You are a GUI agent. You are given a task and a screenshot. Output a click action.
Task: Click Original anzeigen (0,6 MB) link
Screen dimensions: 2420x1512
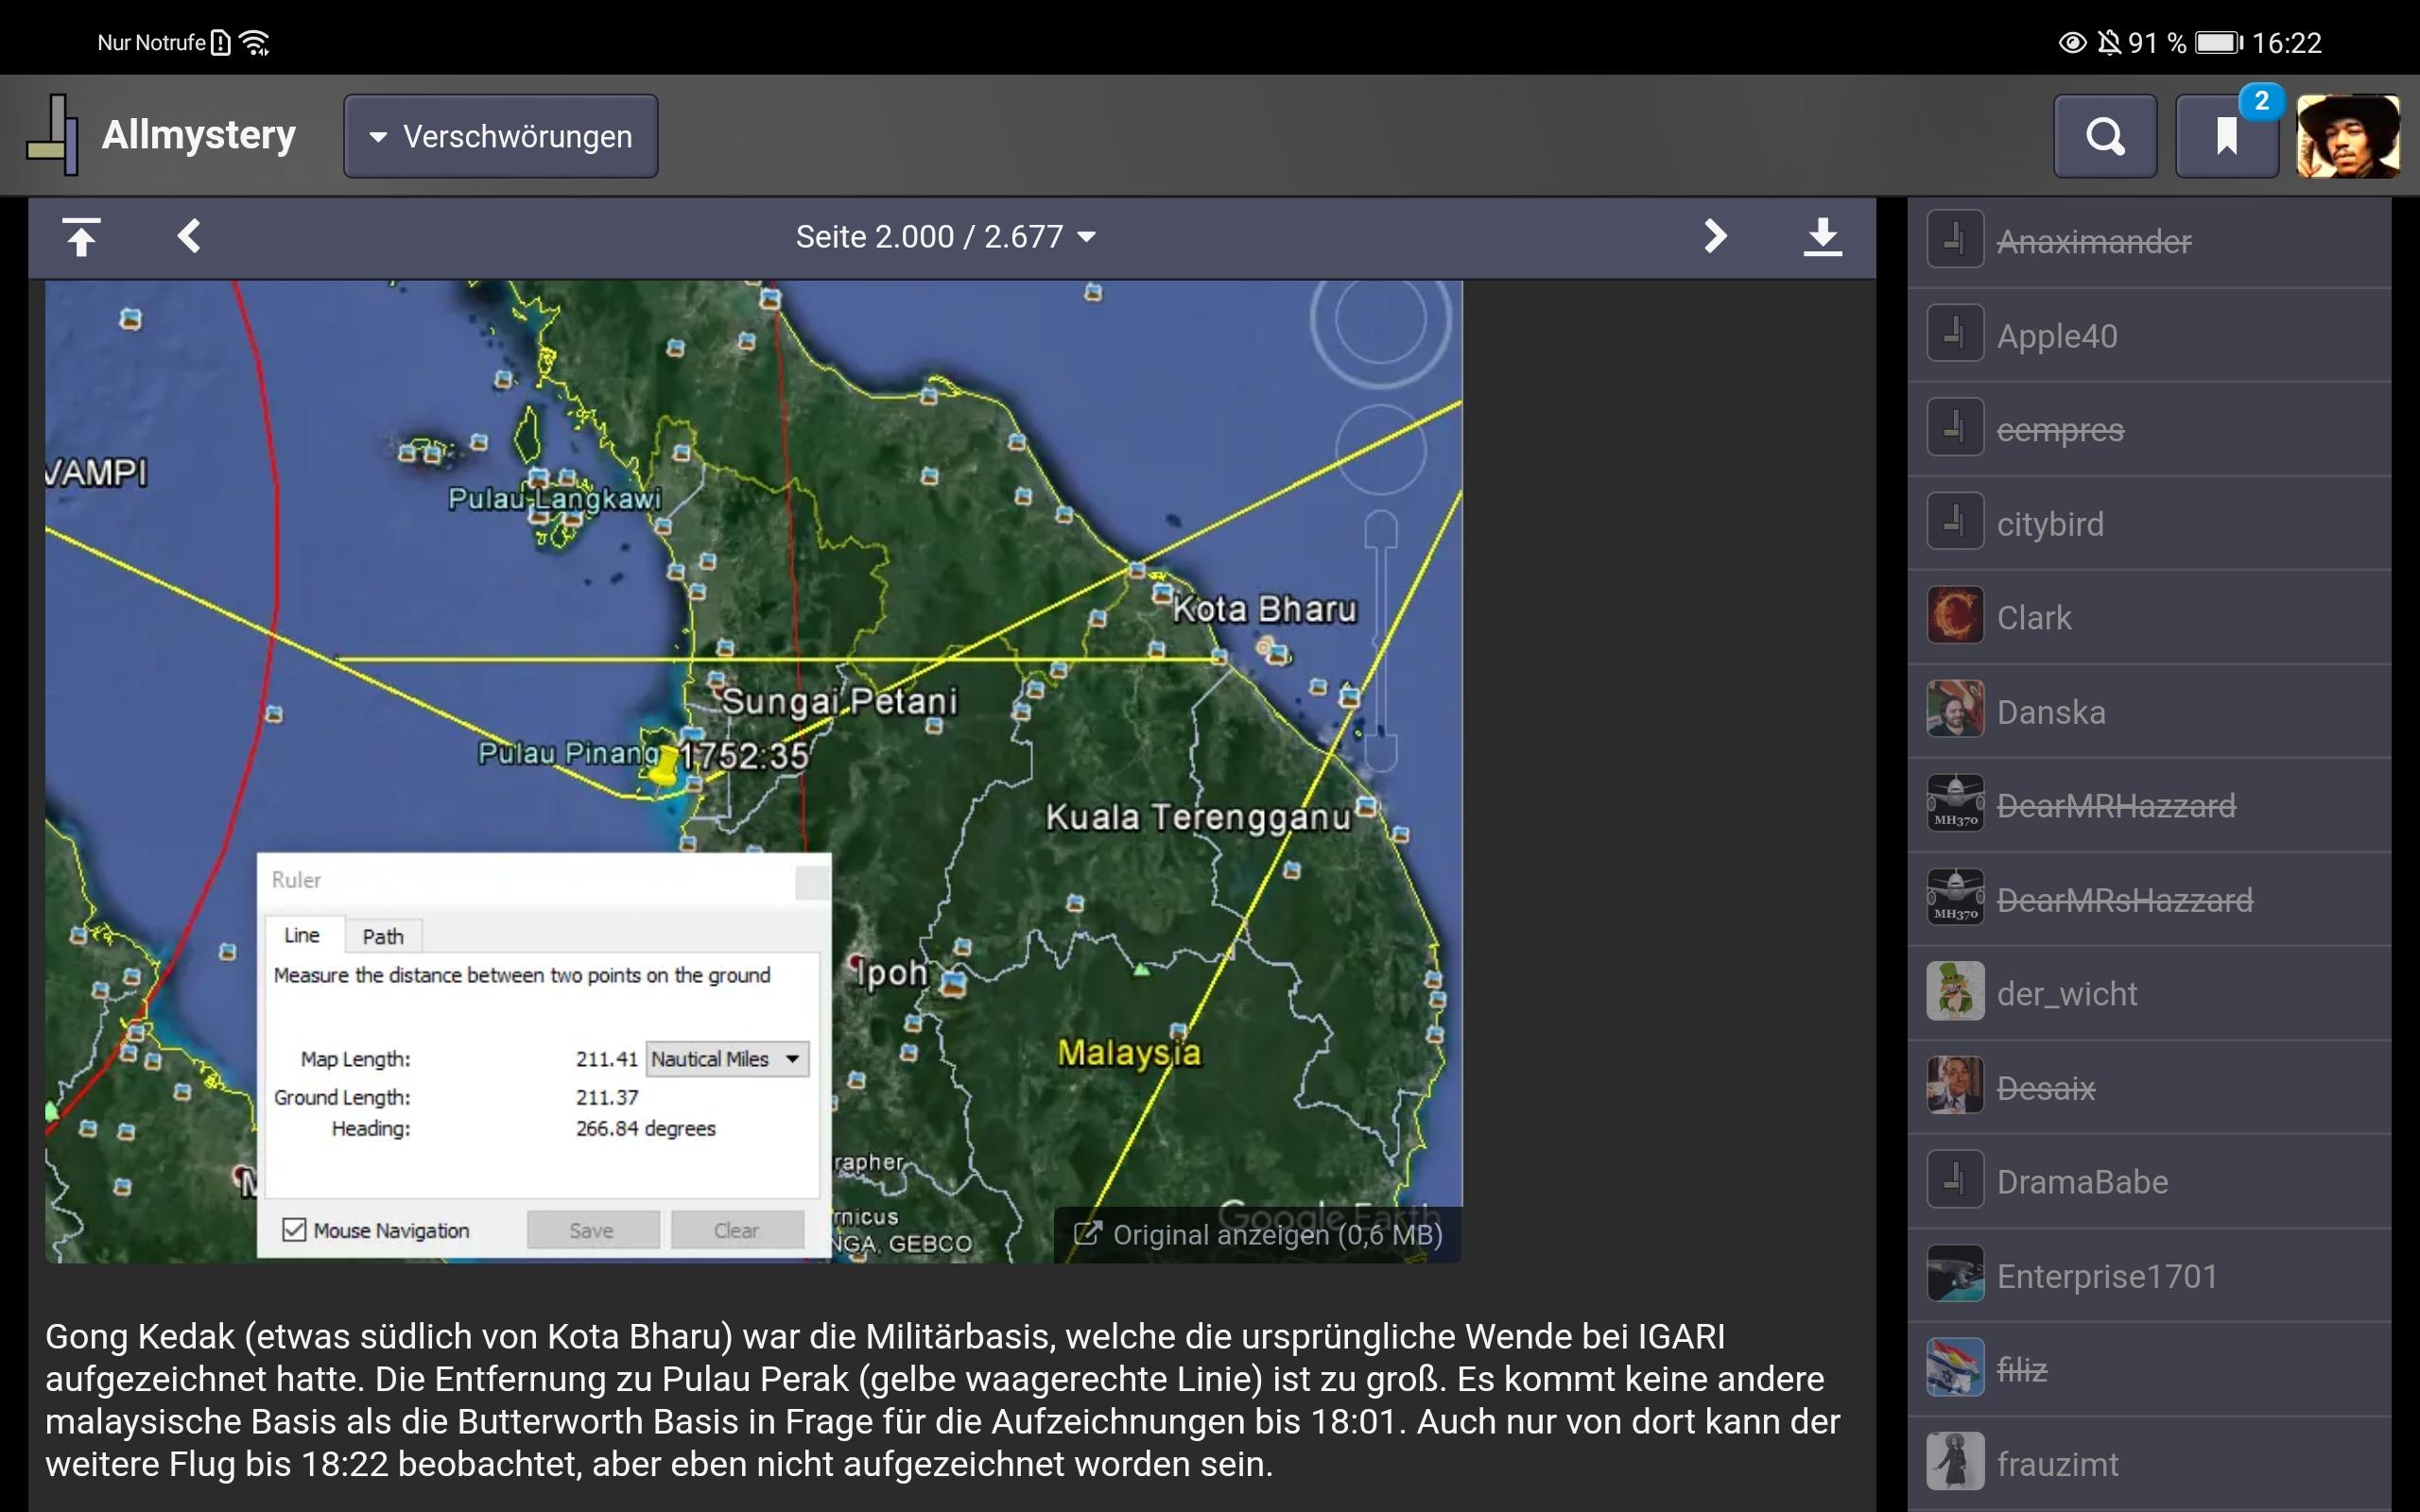[1258, 1235]
